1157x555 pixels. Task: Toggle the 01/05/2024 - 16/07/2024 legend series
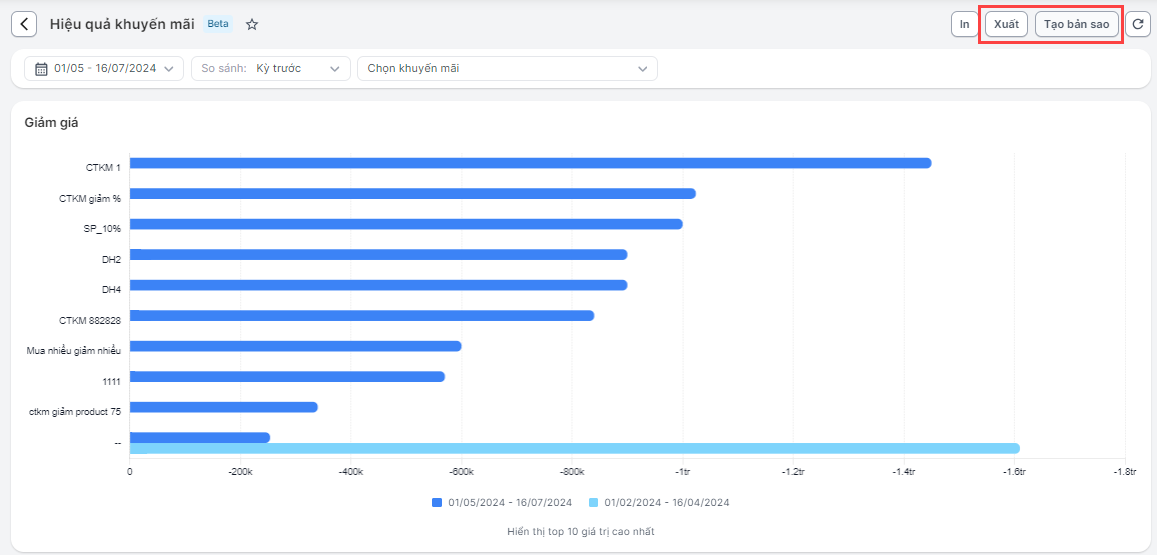(509, 502)
